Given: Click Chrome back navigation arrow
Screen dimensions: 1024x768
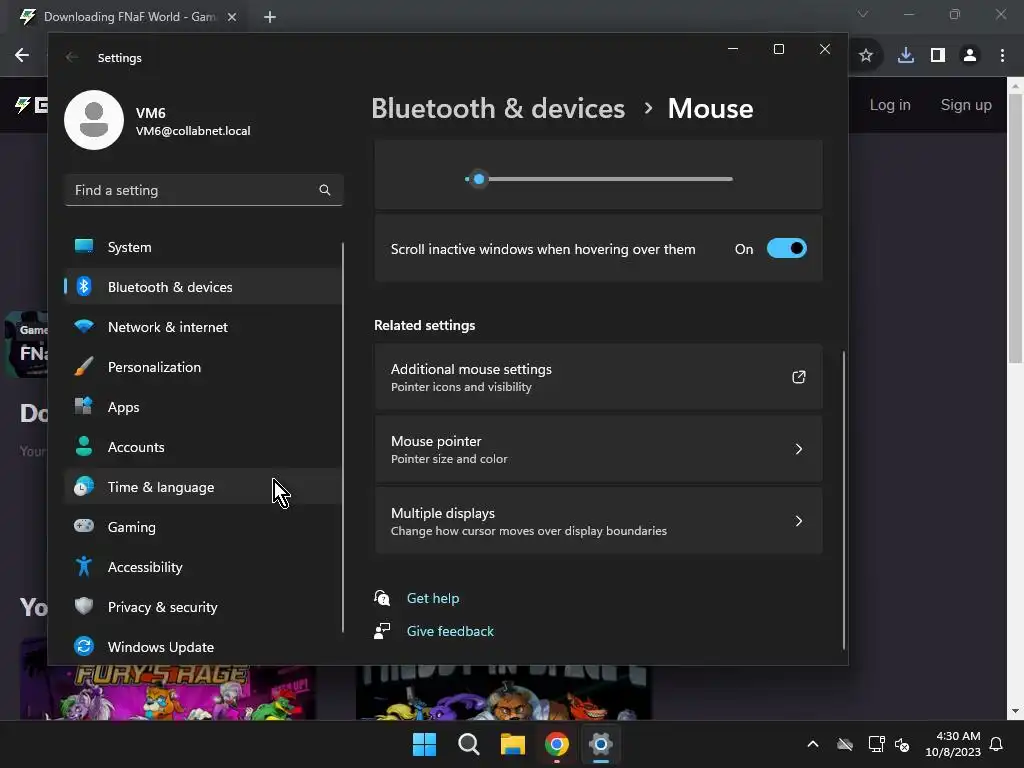Looking at the screenshot, I should tap(22, 55).
